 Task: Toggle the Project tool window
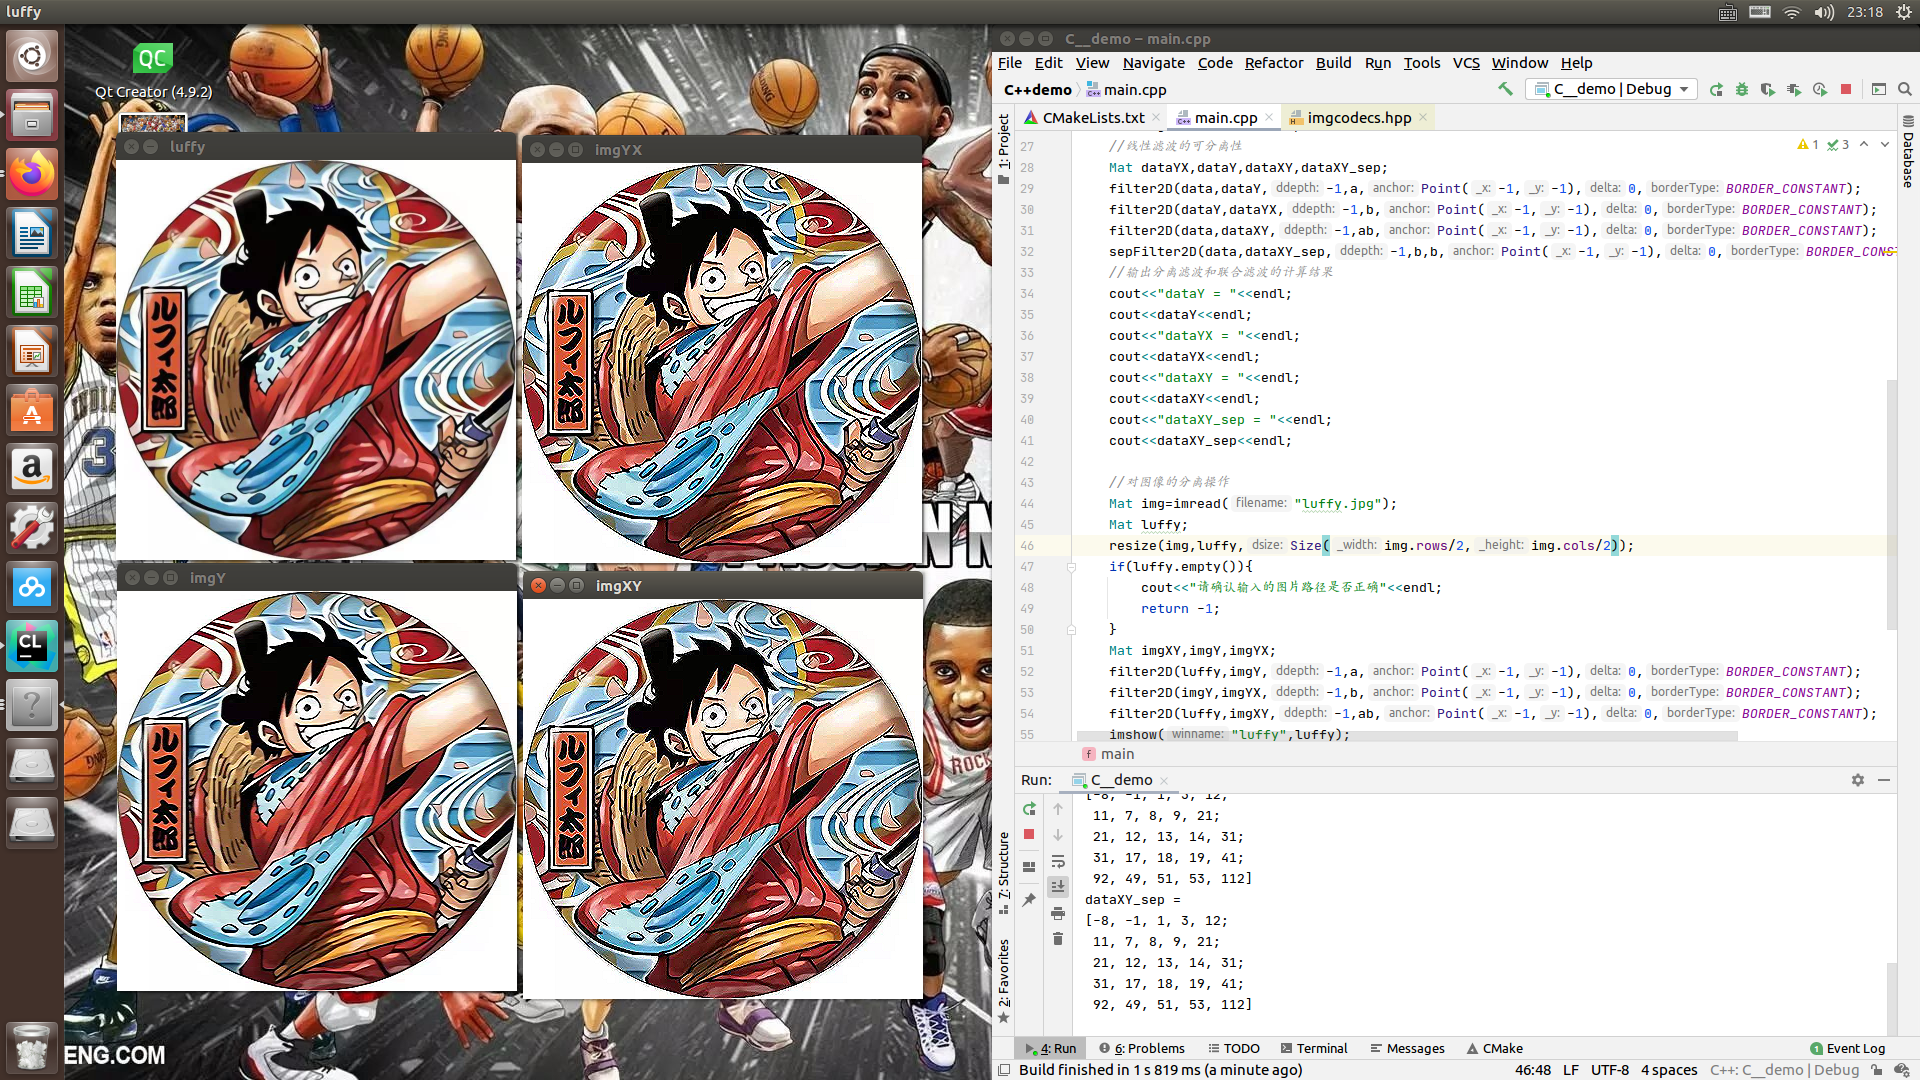pyautogui.click(x=1003, y=150)
